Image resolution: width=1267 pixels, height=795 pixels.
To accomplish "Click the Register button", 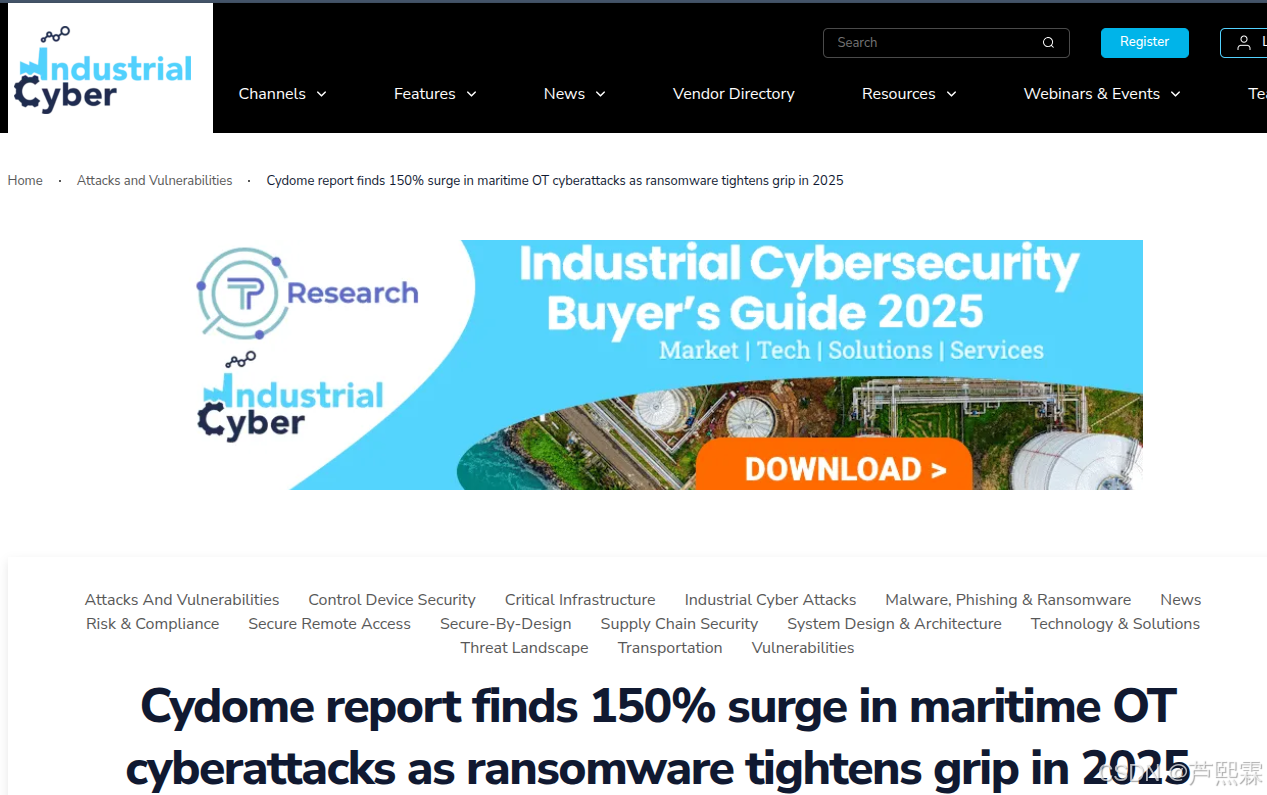I will (x=1145, y=42).
